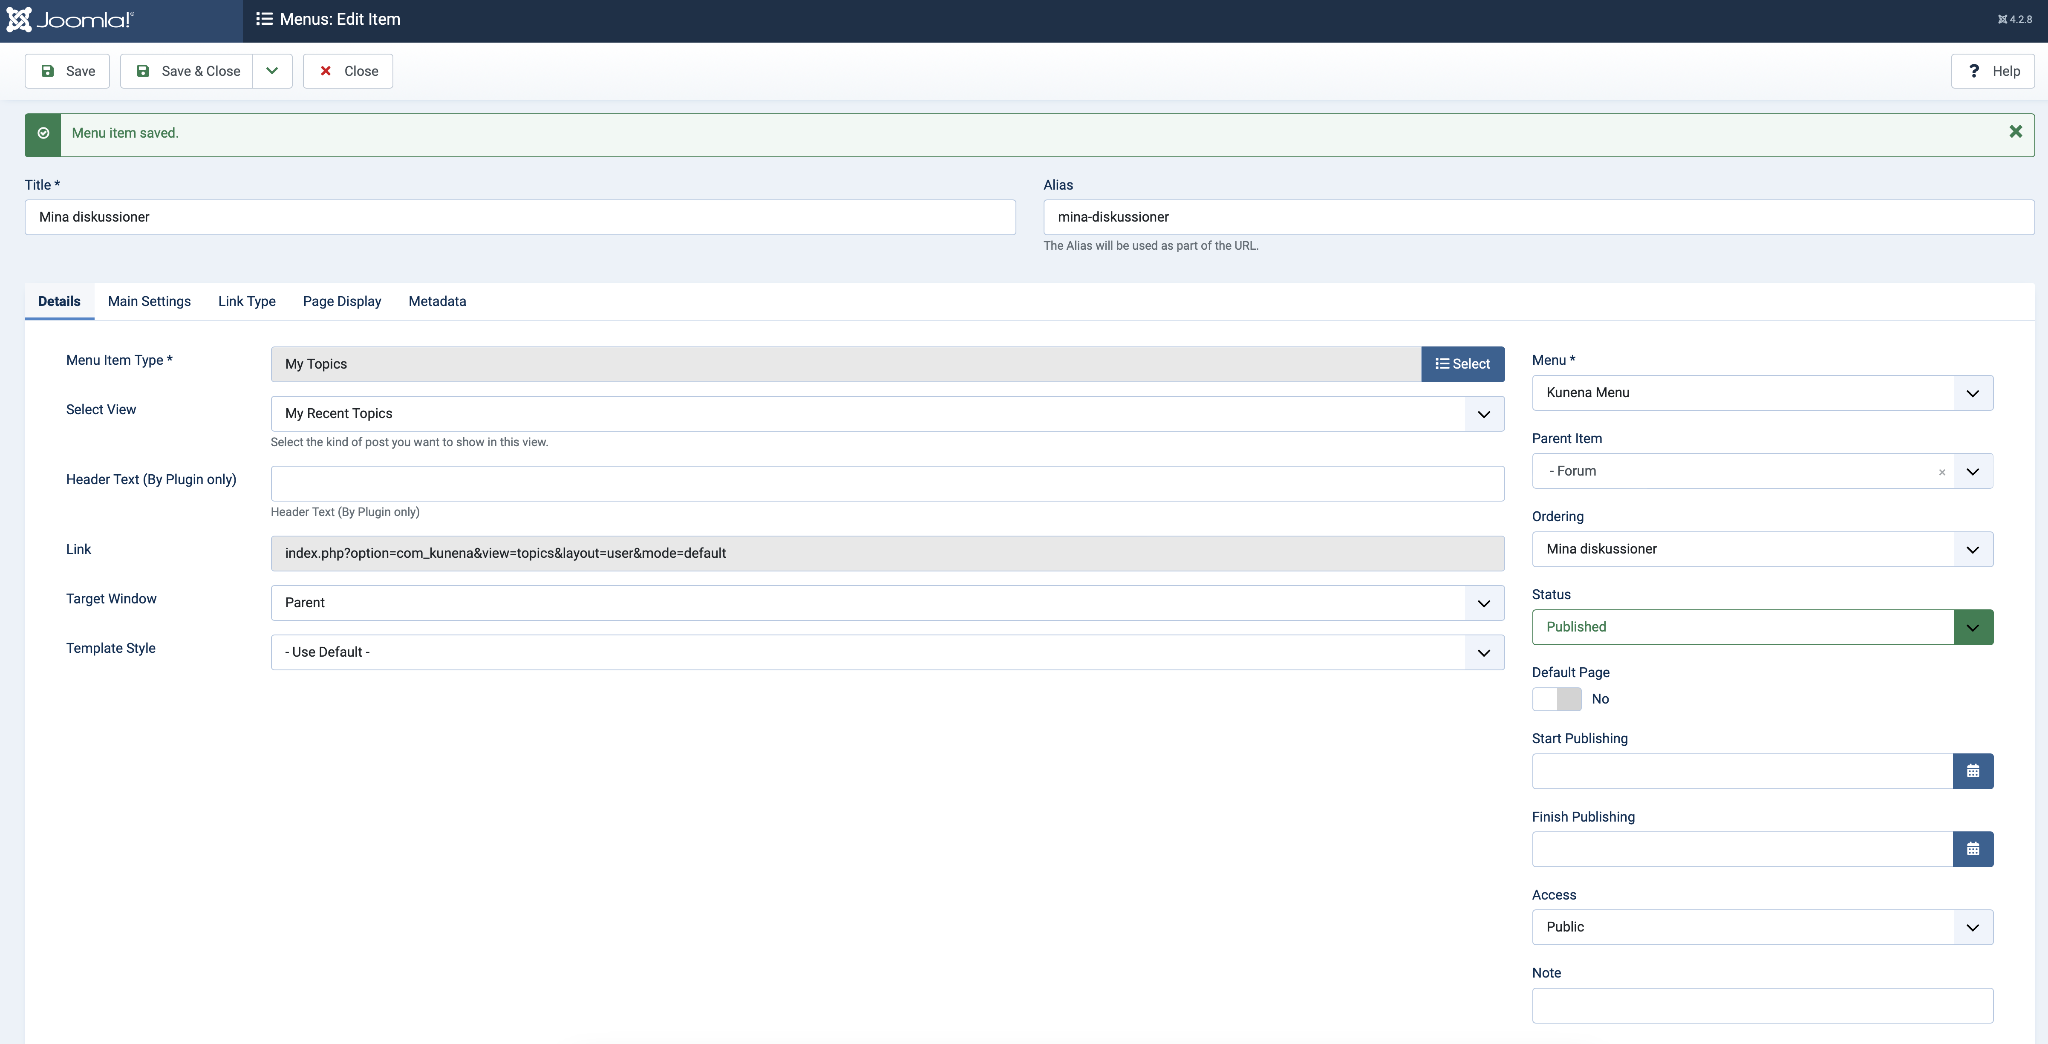The height and width of the screenshot is (1044, 2048).
Task: Click the Close button in toolbar
Action: (348, 71)
